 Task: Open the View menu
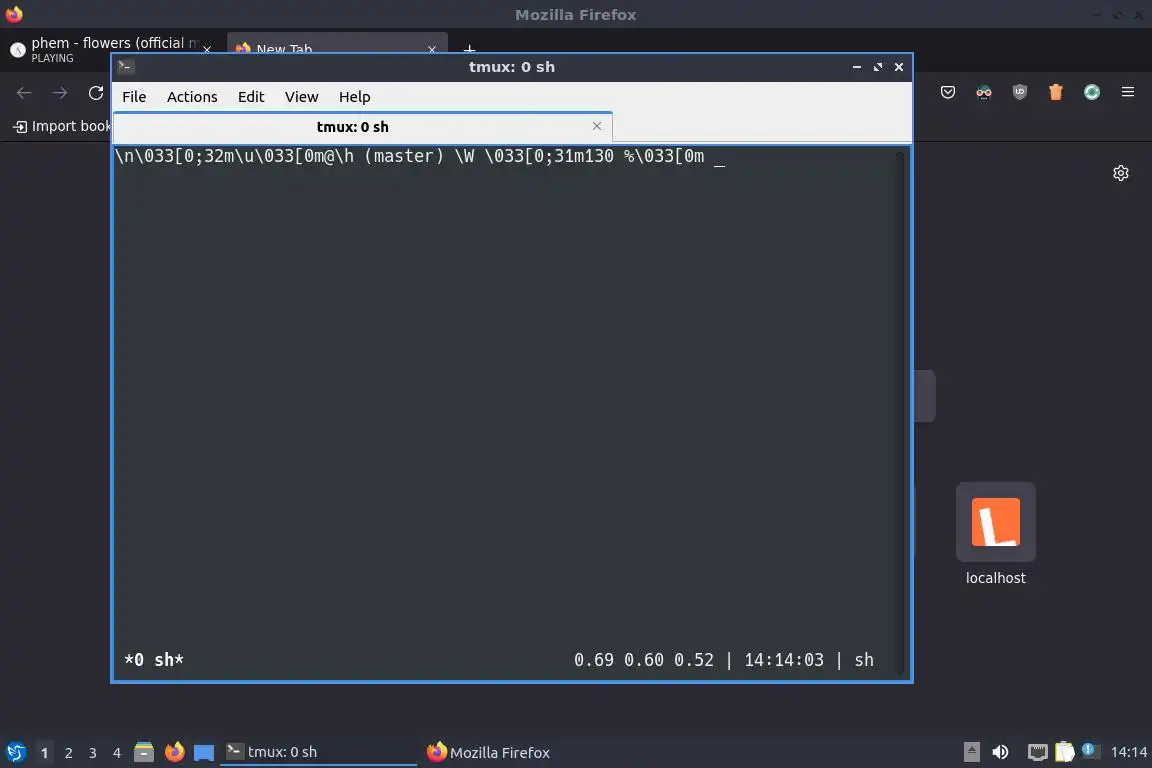click(x=301, y=97)
